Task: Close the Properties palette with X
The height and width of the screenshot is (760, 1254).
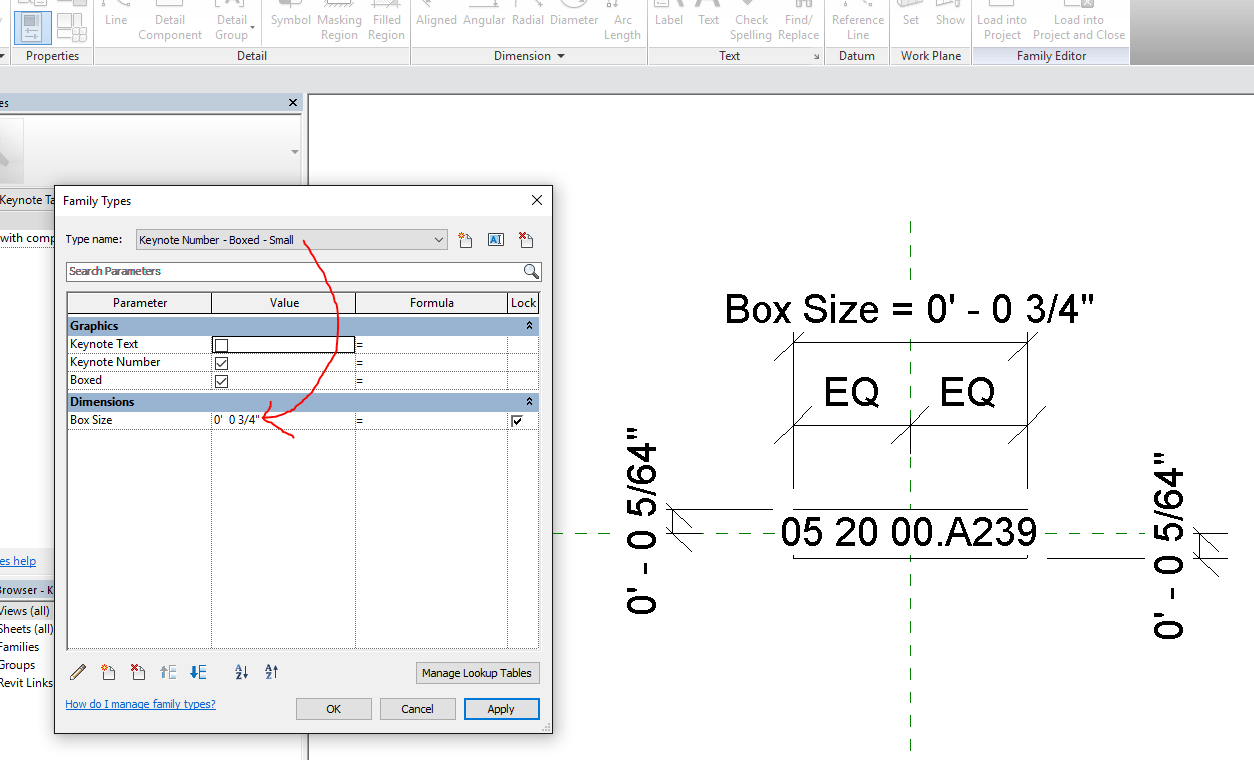Action: (x=293, y=103)
